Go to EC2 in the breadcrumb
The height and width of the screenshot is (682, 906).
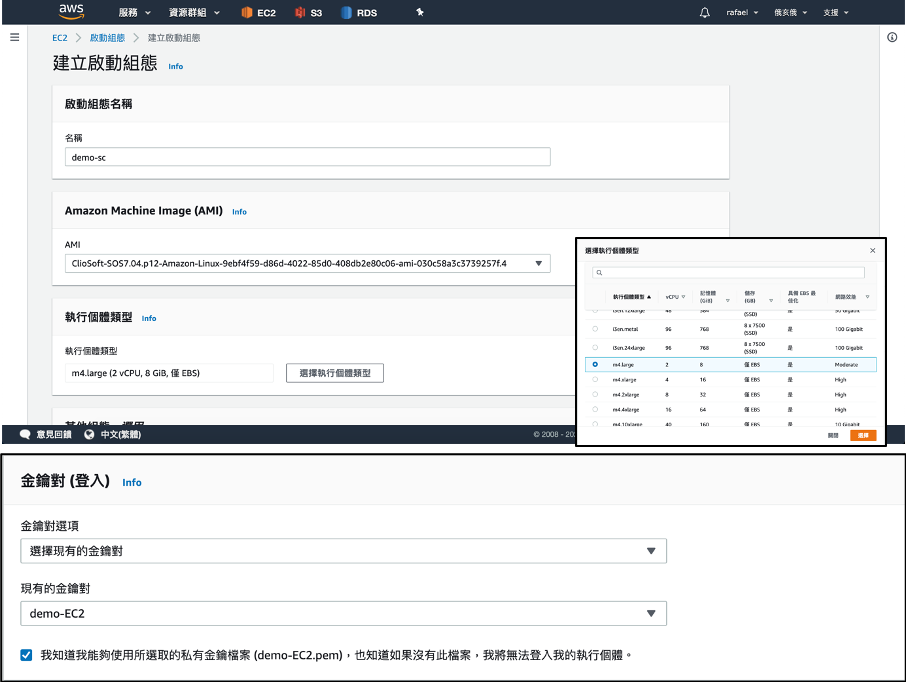pos(60,38)
